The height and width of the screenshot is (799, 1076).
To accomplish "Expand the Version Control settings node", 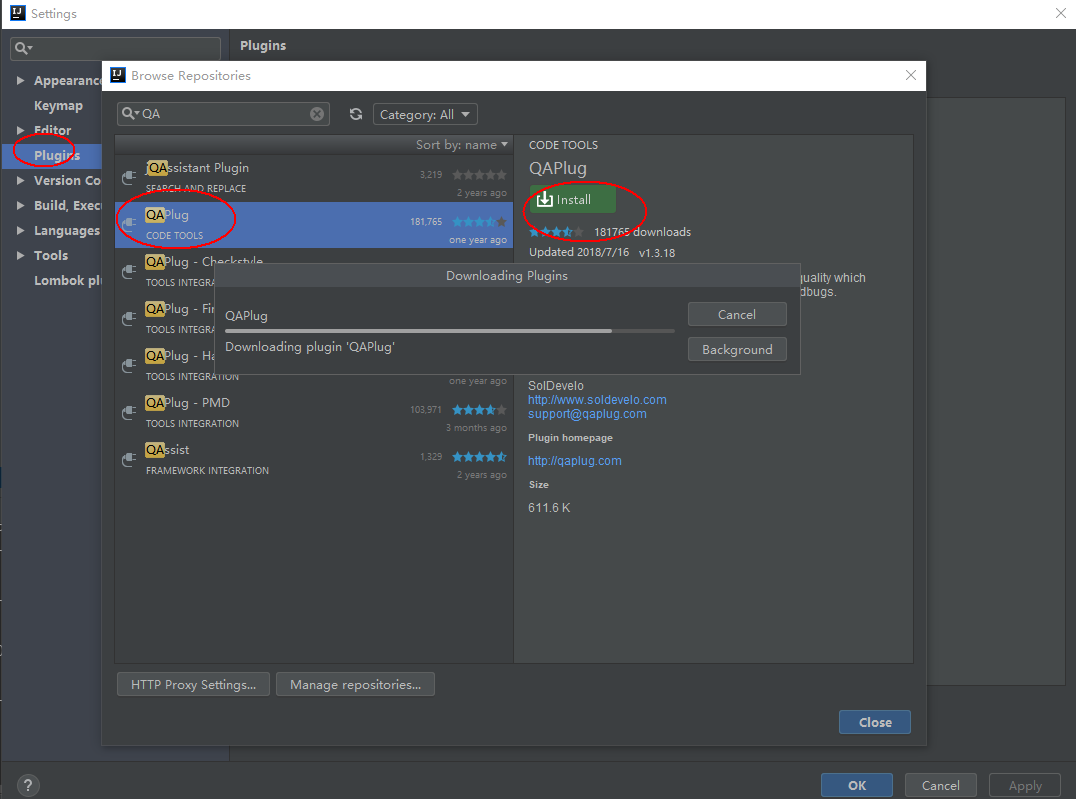I will (x=21, y=181).
